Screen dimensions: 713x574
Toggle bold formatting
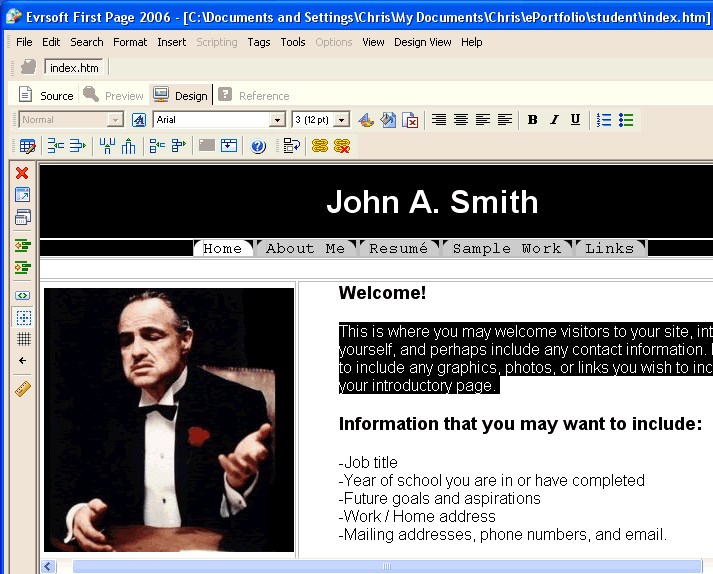[532, 120]
